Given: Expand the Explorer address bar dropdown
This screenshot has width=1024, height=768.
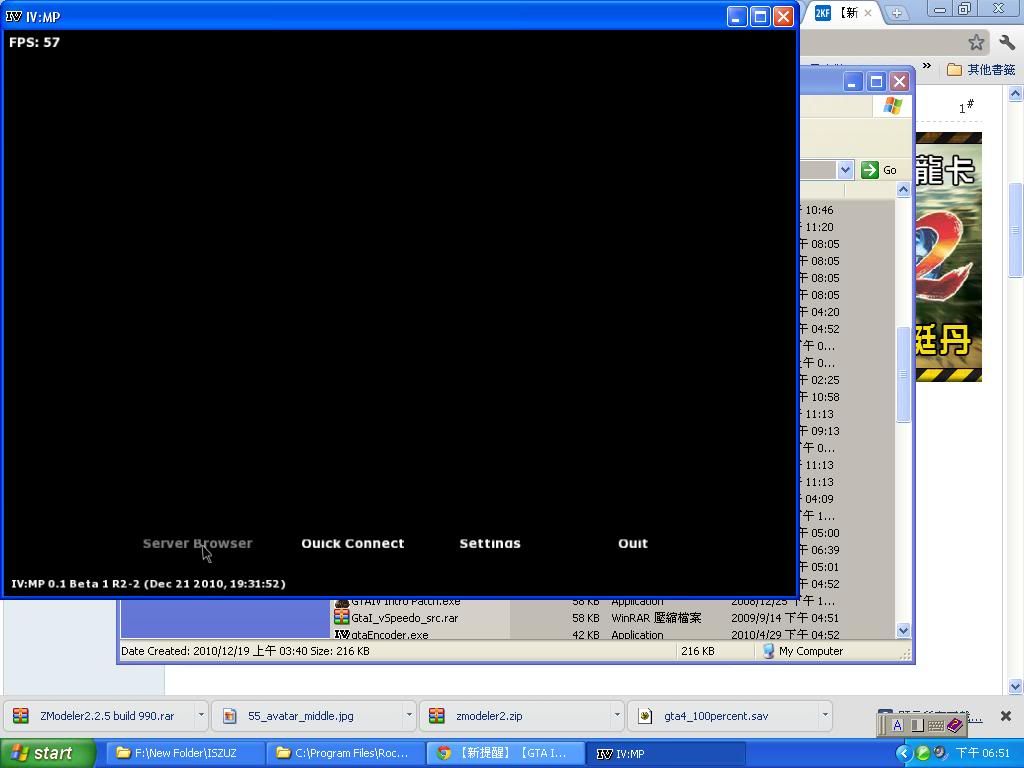Looking at the screenshot, I should (x=844, y=170).
